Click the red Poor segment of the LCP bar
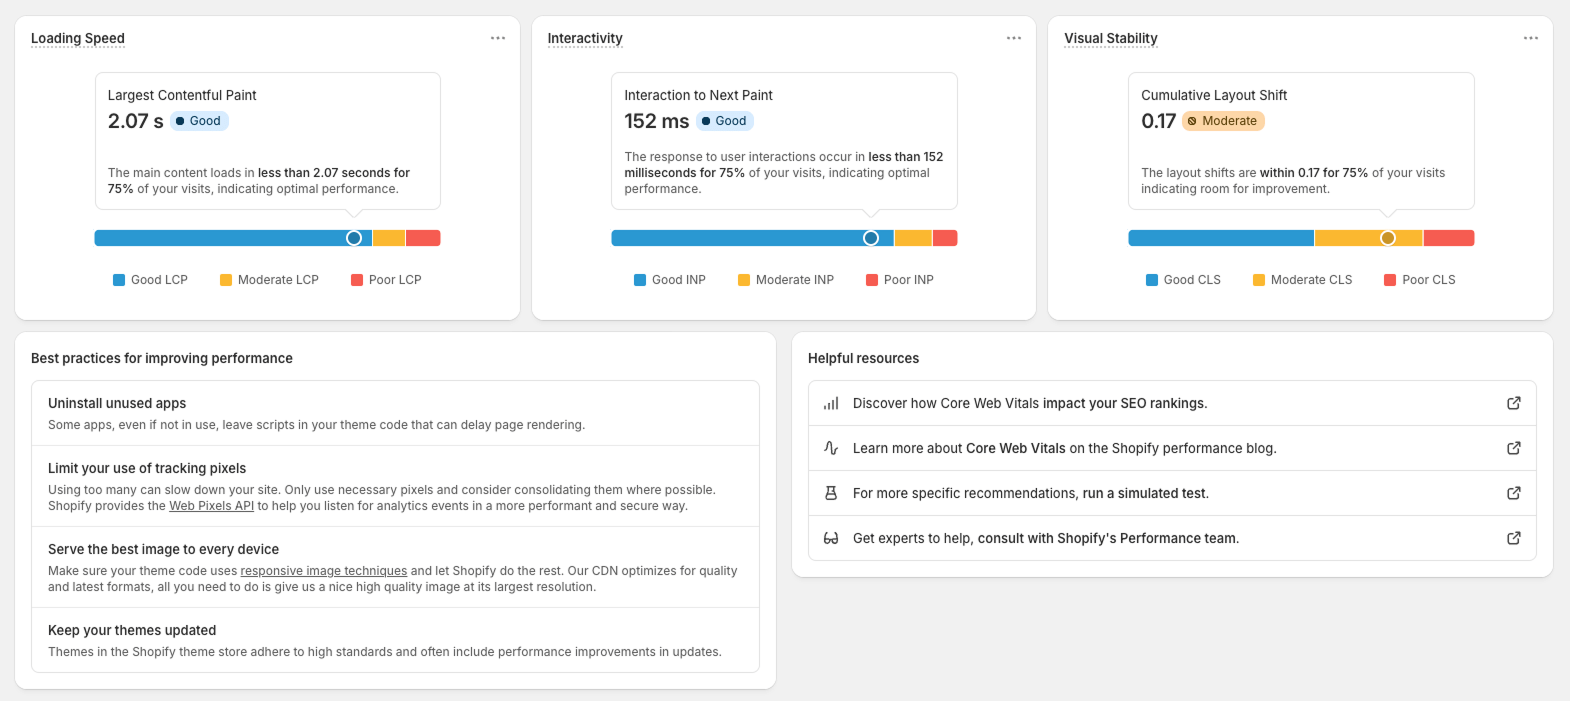1570x701 pixels. coord(423,238)
